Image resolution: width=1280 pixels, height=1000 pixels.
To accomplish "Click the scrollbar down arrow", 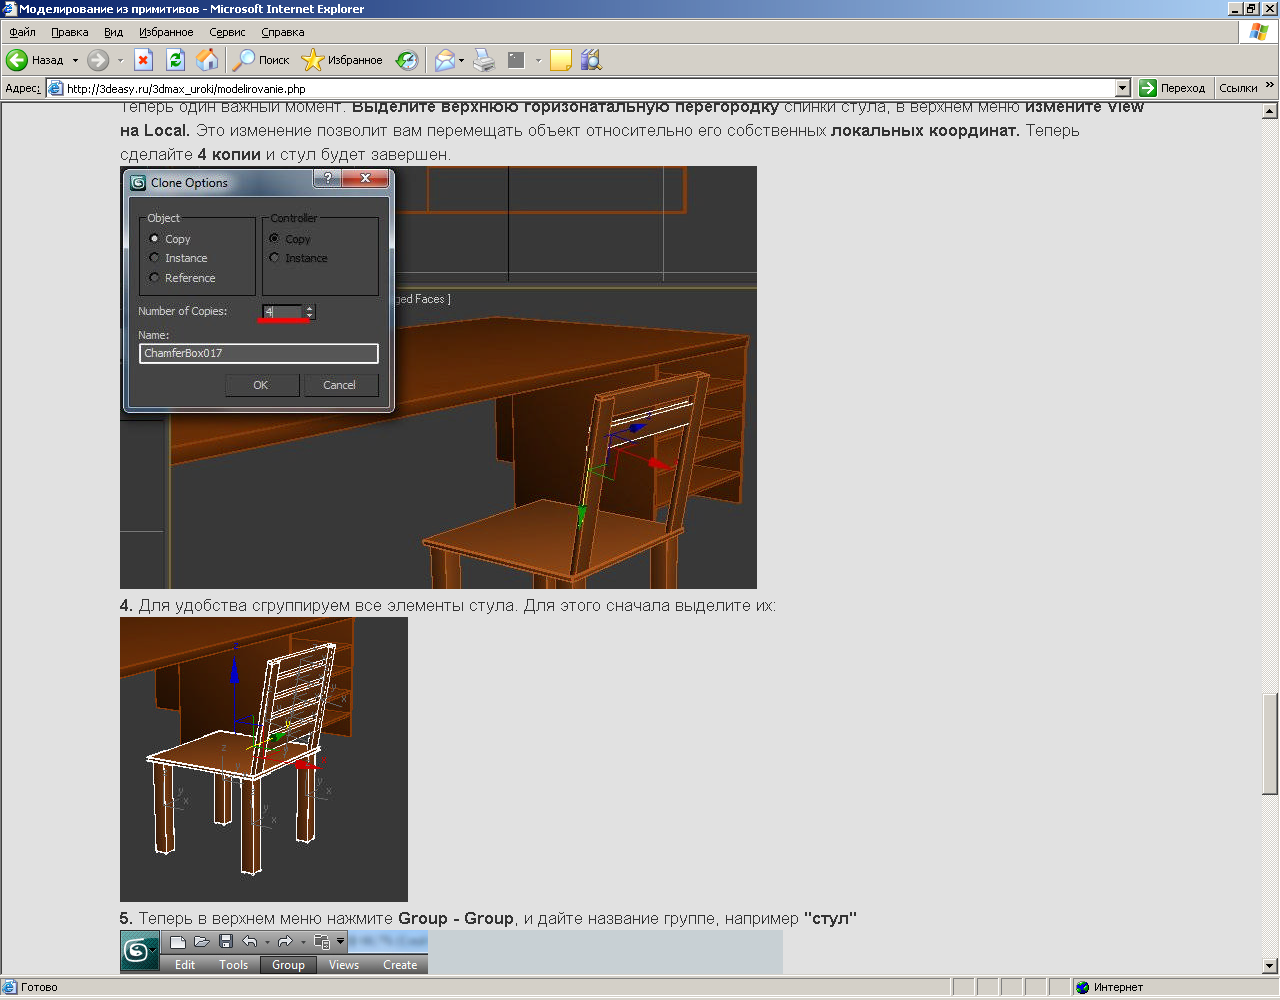I will pyautogui.click(x=1270, y=966).
